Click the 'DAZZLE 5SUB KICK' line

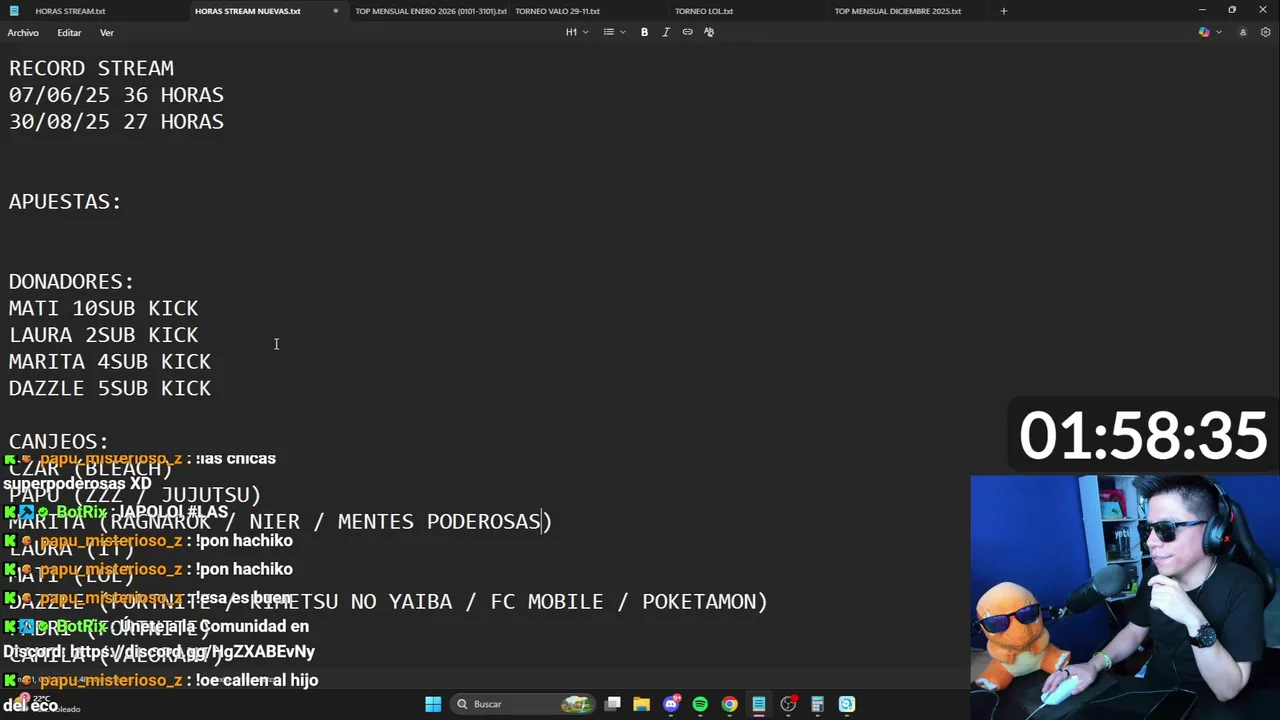coord(110,388)
